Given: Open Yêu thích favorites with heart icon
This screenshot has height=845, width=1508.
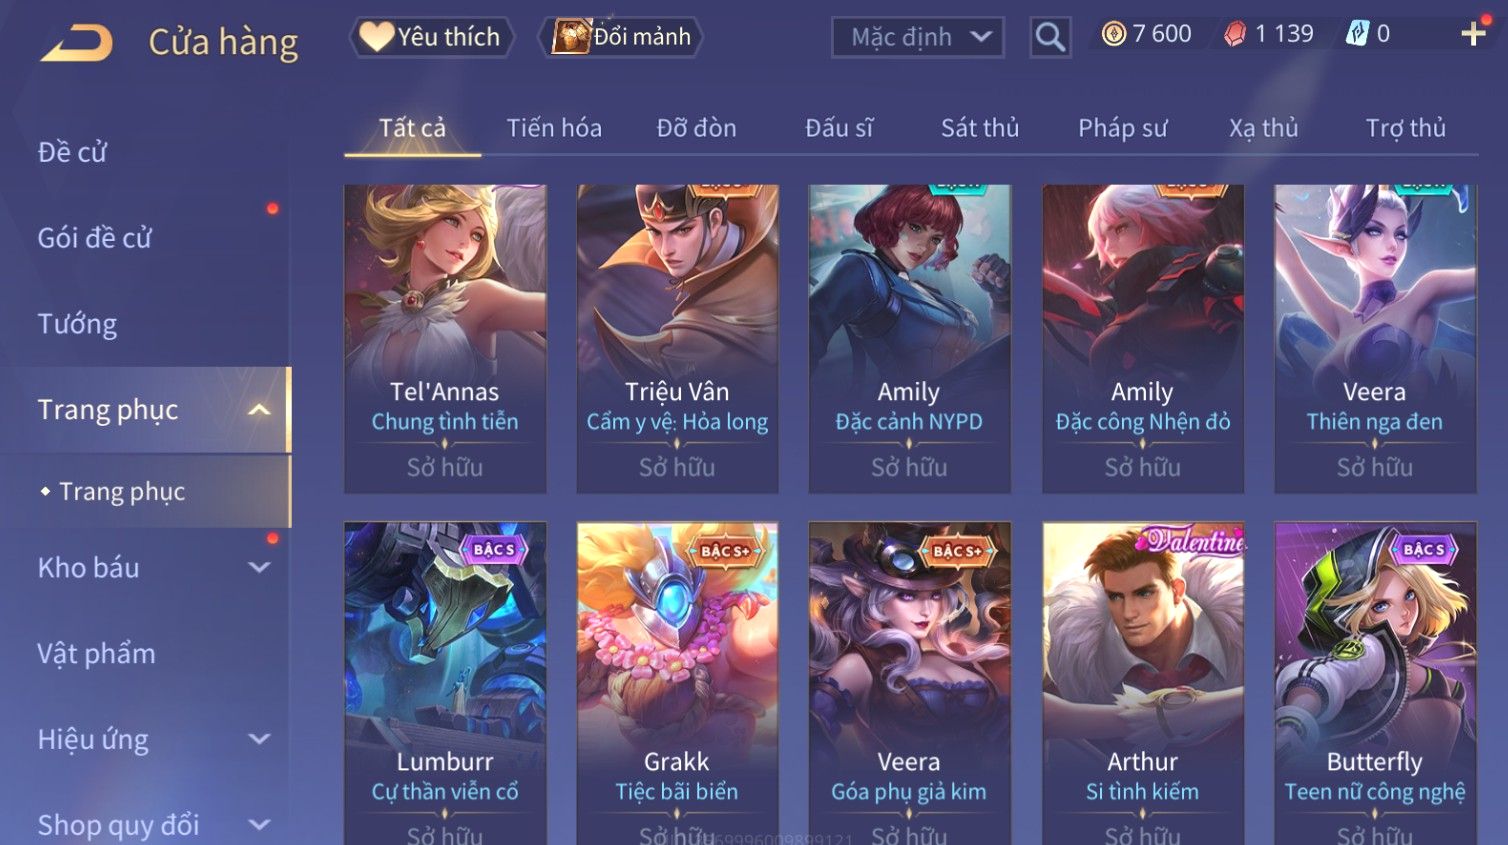Looking at the screenshot, I should 431,37.
